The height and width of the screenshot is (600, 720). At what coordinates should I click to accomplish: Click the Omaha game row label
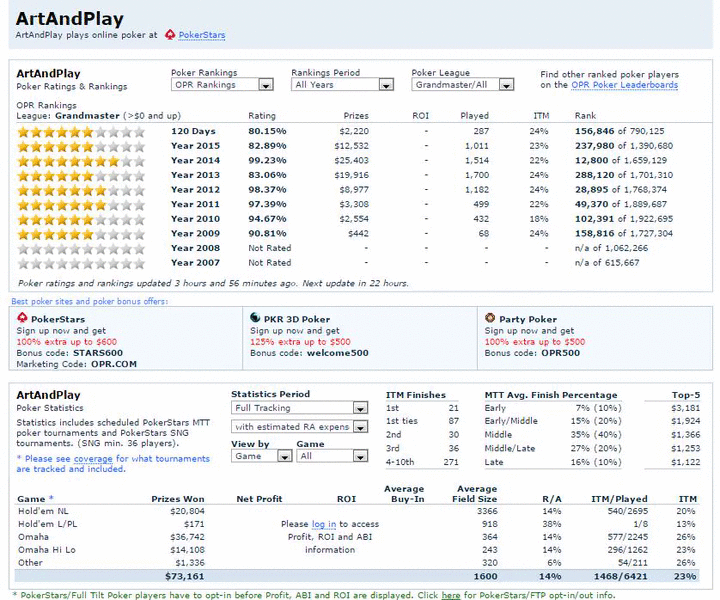33,537
